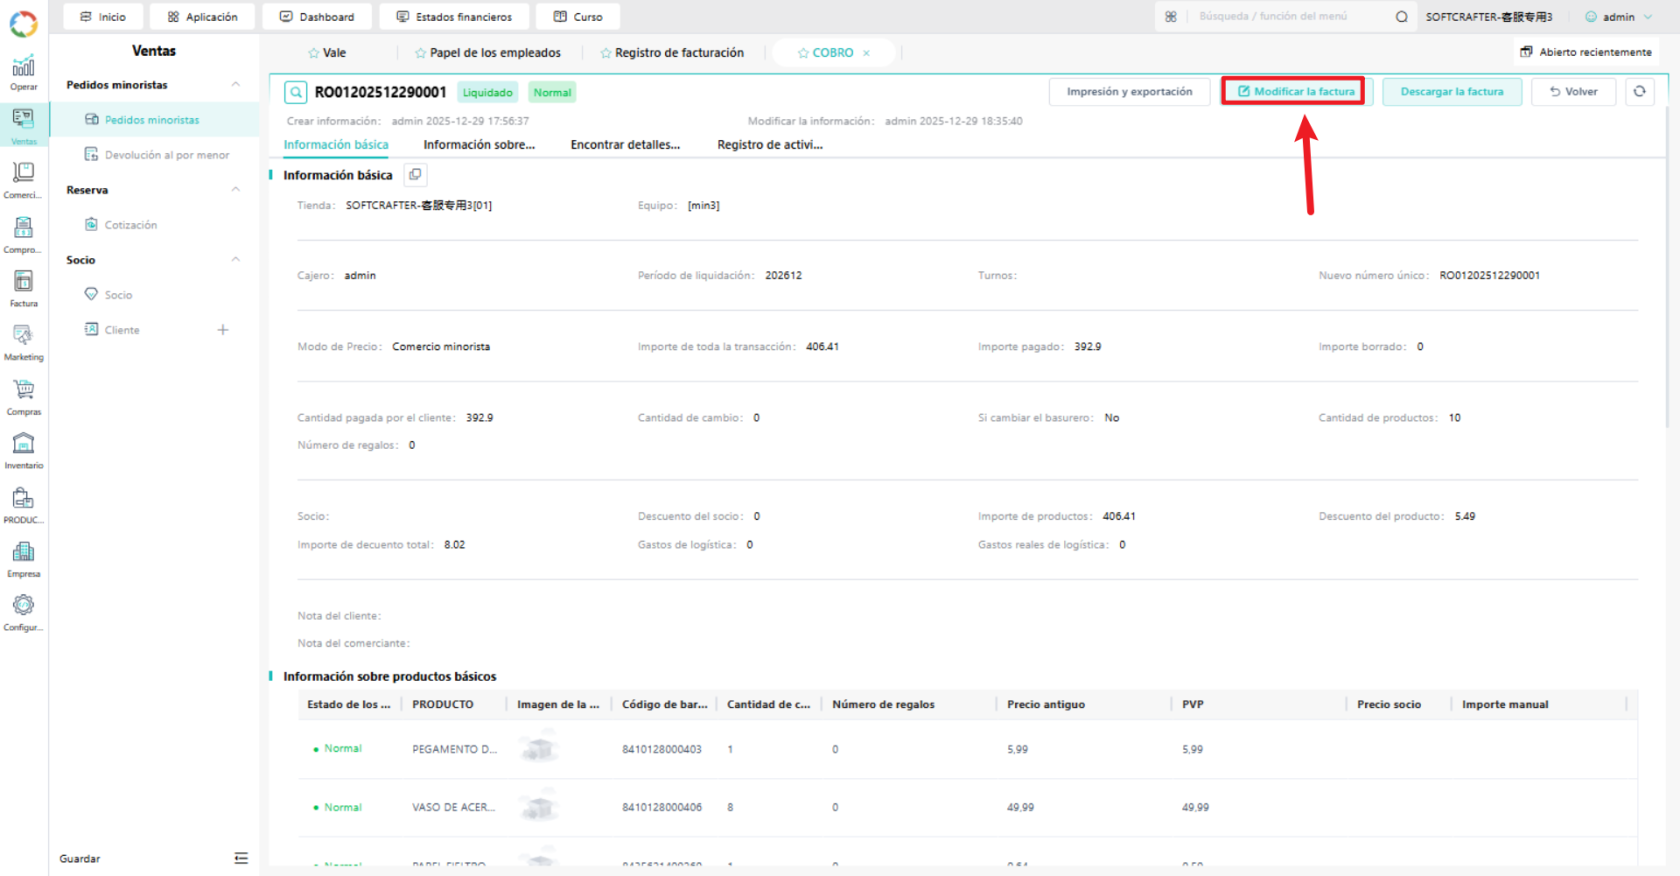Open Configuración gear in sidebar
Screen dimensions: 1680x876
[24, 612]
